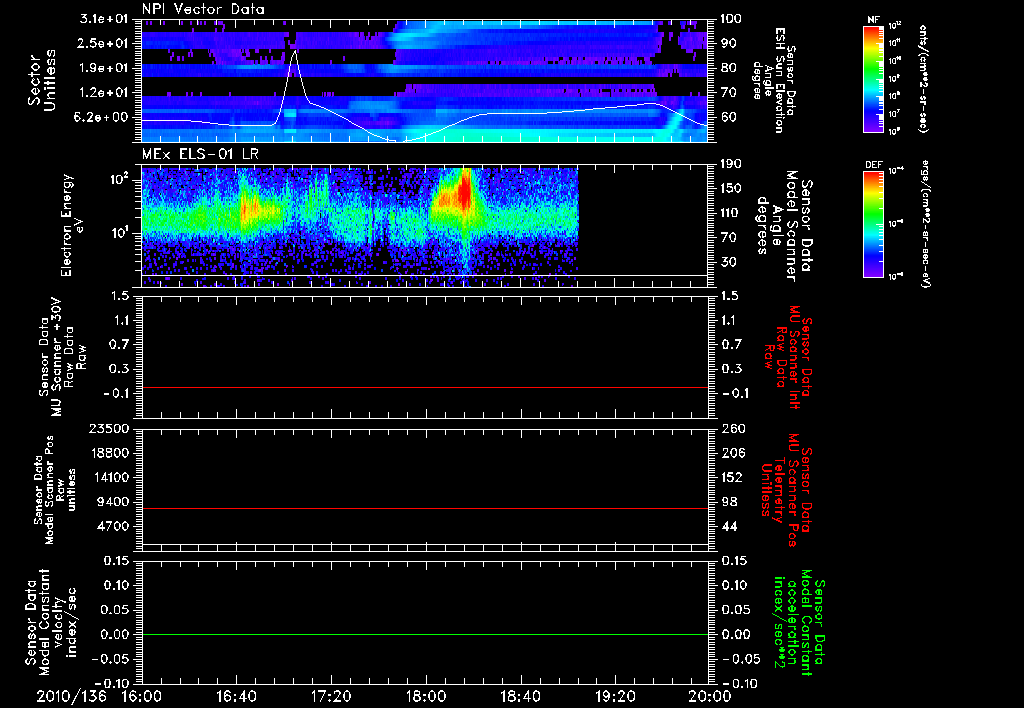The image size is (1024, 708).
Task: Click the '90' elevation angle tick
Action: click(x=728, y=43)
